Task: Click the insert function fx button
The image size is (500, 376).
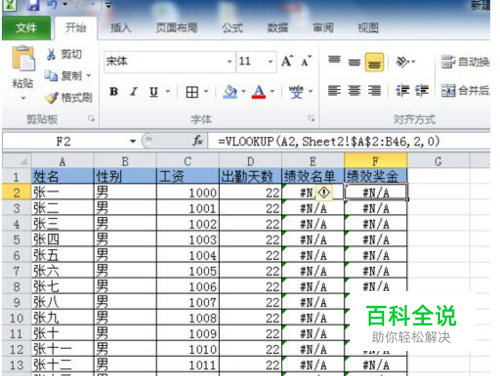Action: [197, 141]
